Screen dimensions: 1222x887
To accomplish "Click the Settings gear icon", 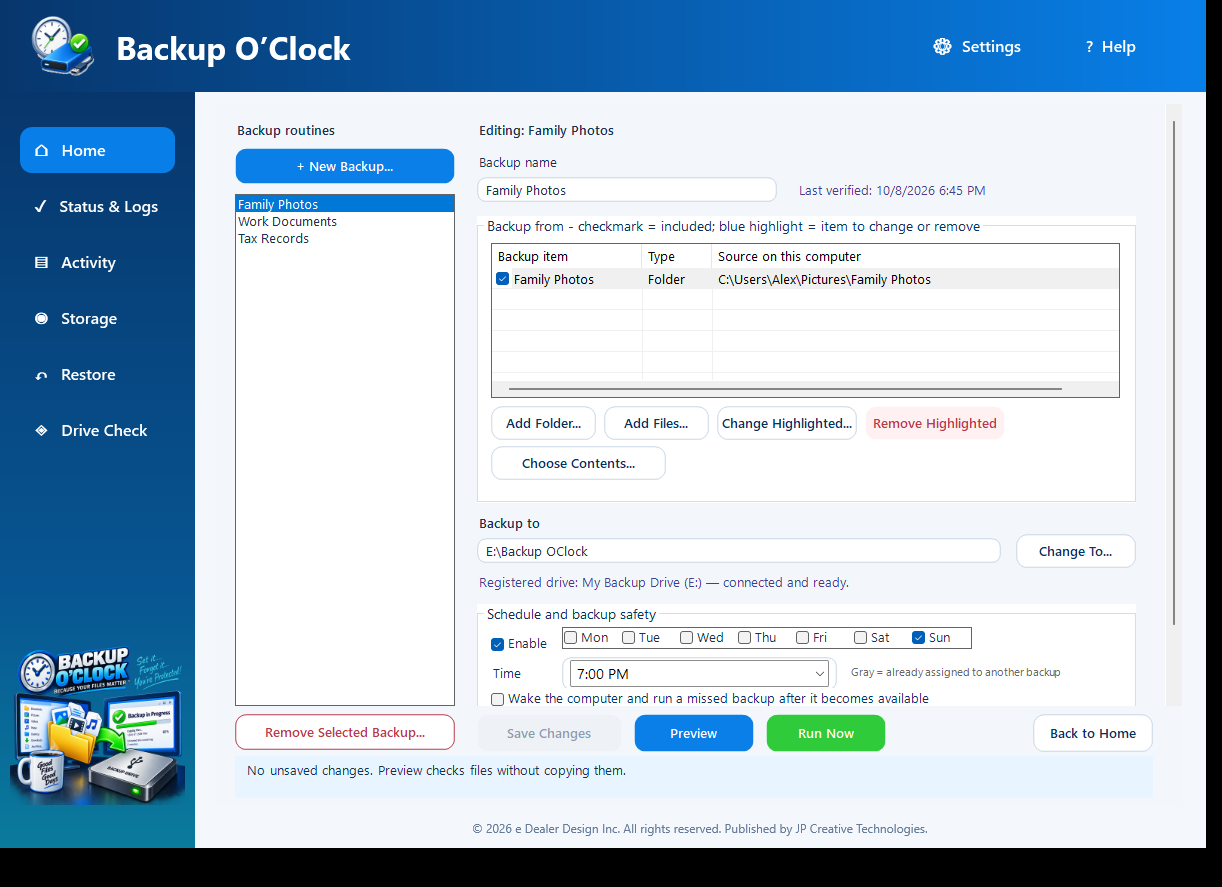I will pos(942,47).
